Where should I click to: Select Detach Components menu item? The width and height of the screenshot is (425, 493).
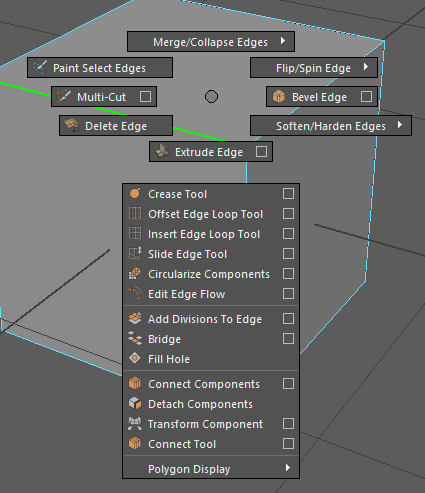[211, 404]
